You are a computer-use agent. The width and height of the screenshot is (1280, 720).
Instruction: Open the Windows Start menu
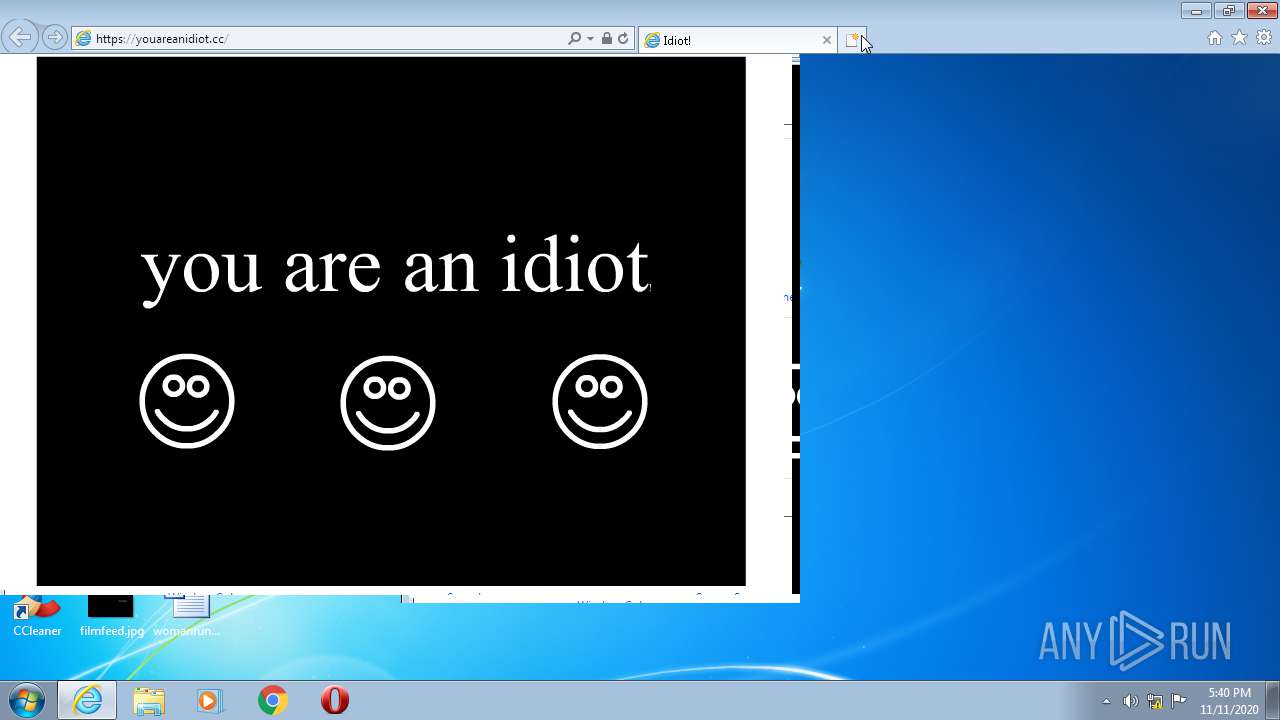pyautogui.click(x=27, y=700)
